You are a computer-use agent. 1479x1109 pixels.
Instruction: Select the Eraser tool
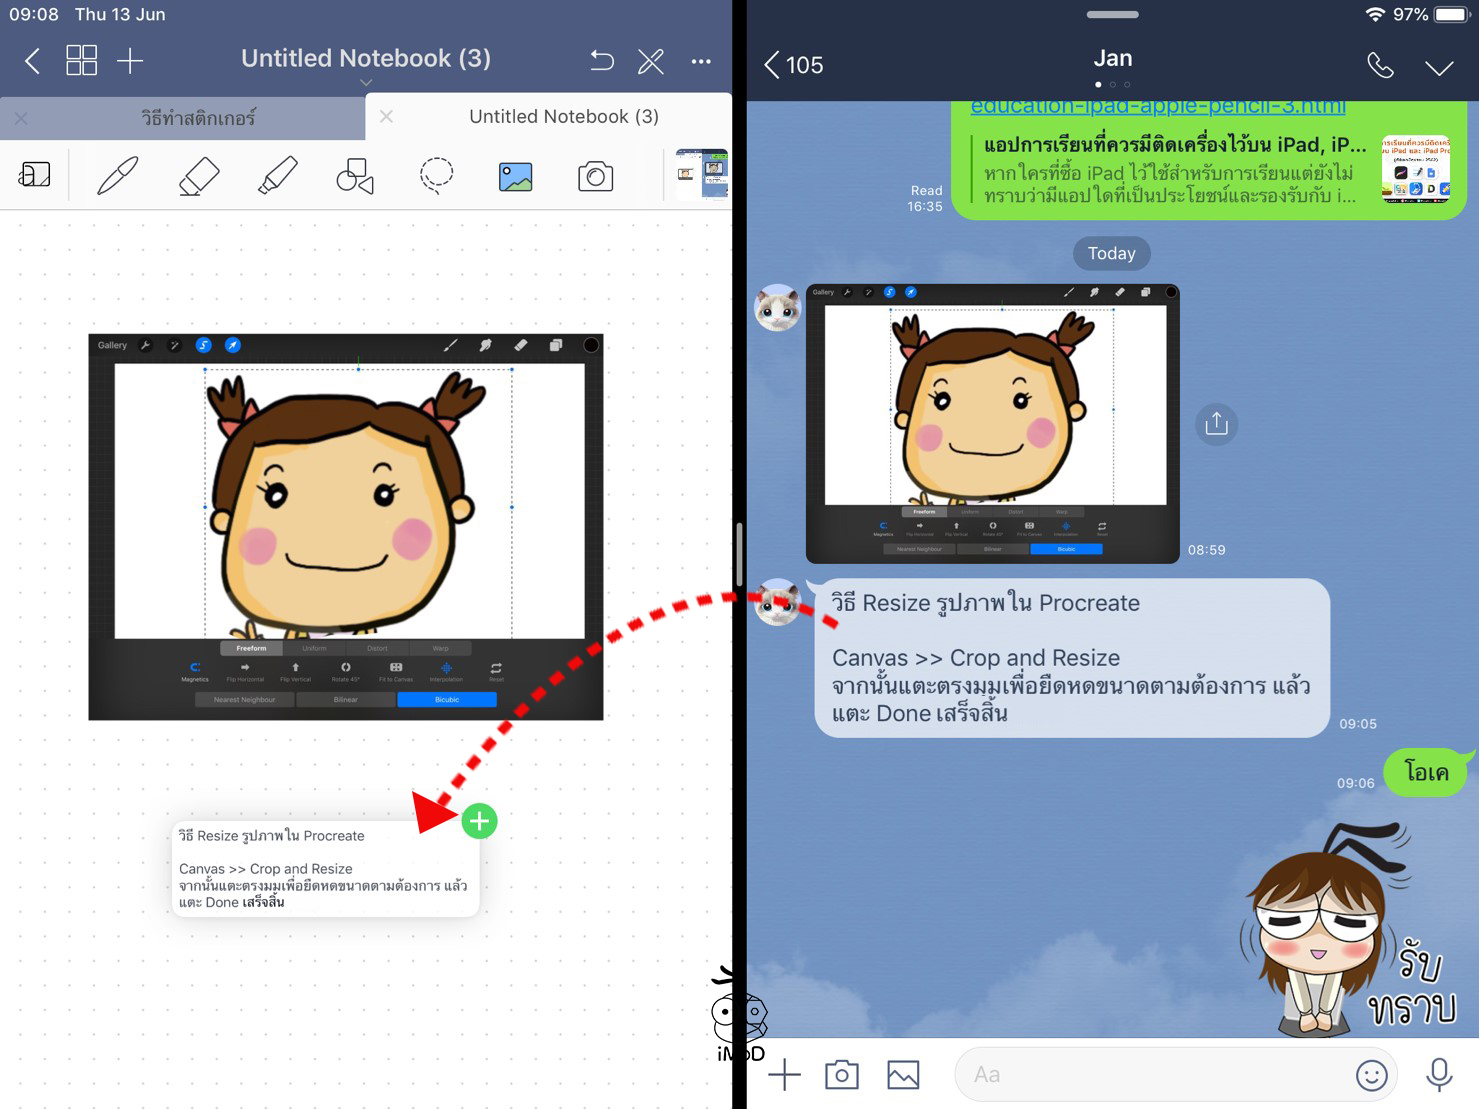tap(198, 176)
